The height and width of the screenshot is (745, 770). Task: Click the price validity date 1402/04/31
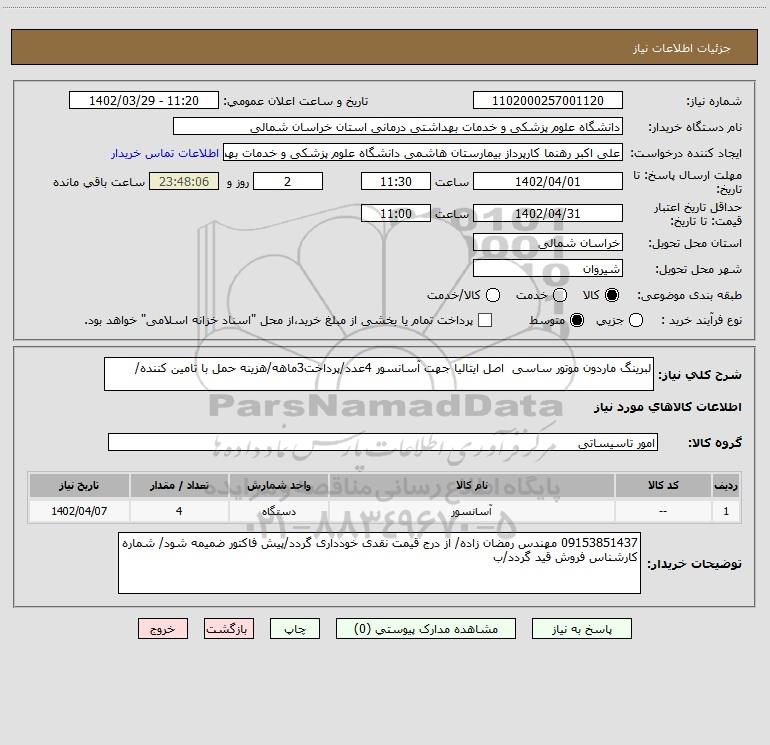(548, 213)
